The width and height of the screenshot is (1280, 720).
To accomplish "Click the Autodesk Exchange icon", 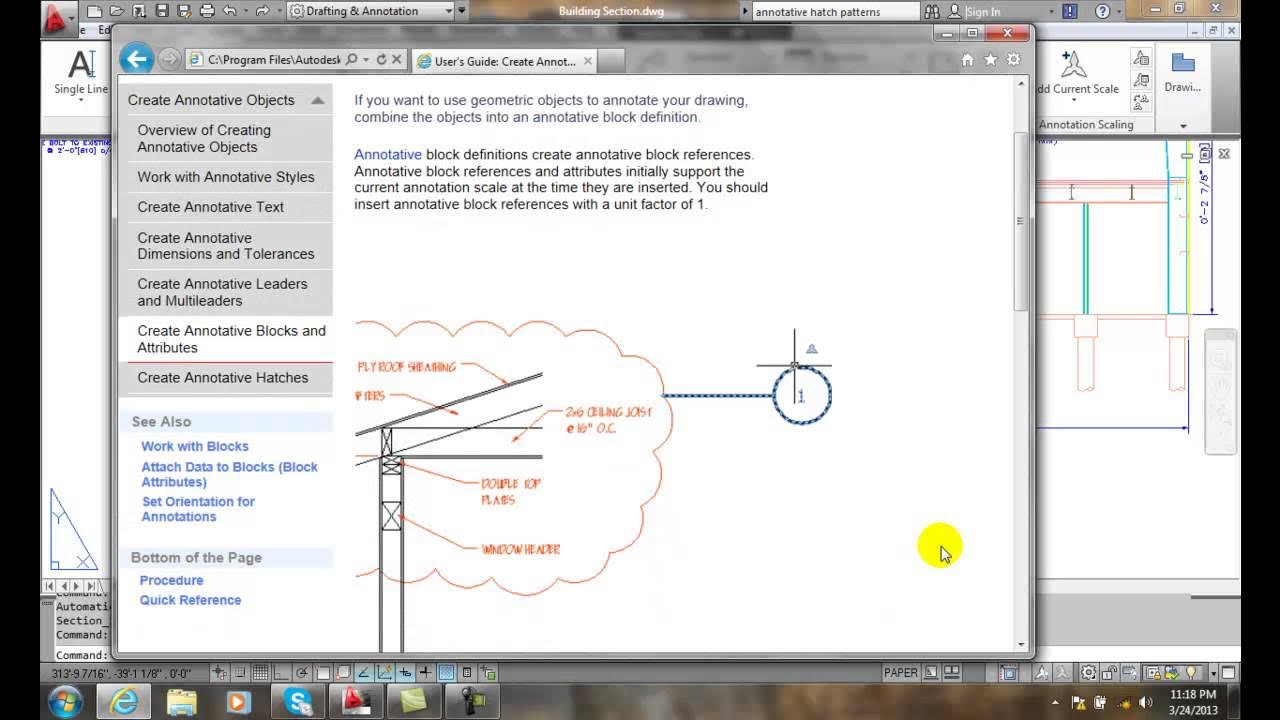I will click(1070, 12).
